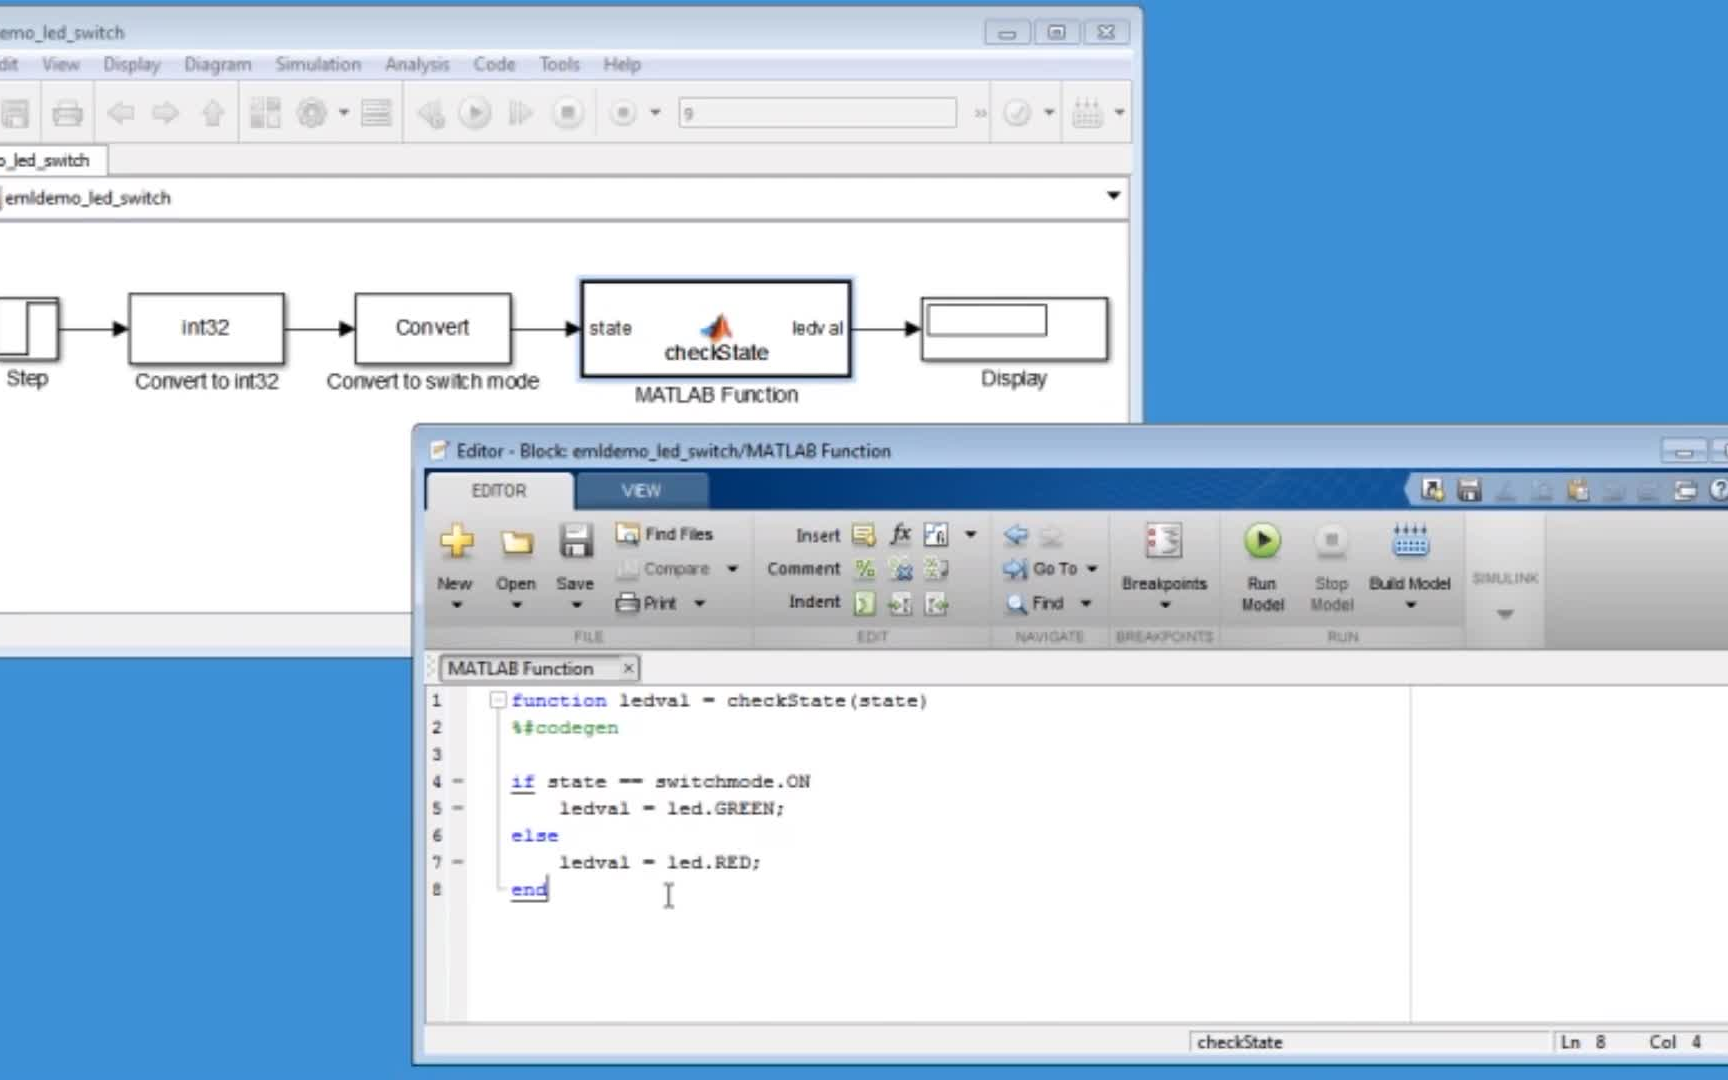Switch to the VIEW ribbon tab
This screenshot has width=1728, height=1080.
coord(641,490)
